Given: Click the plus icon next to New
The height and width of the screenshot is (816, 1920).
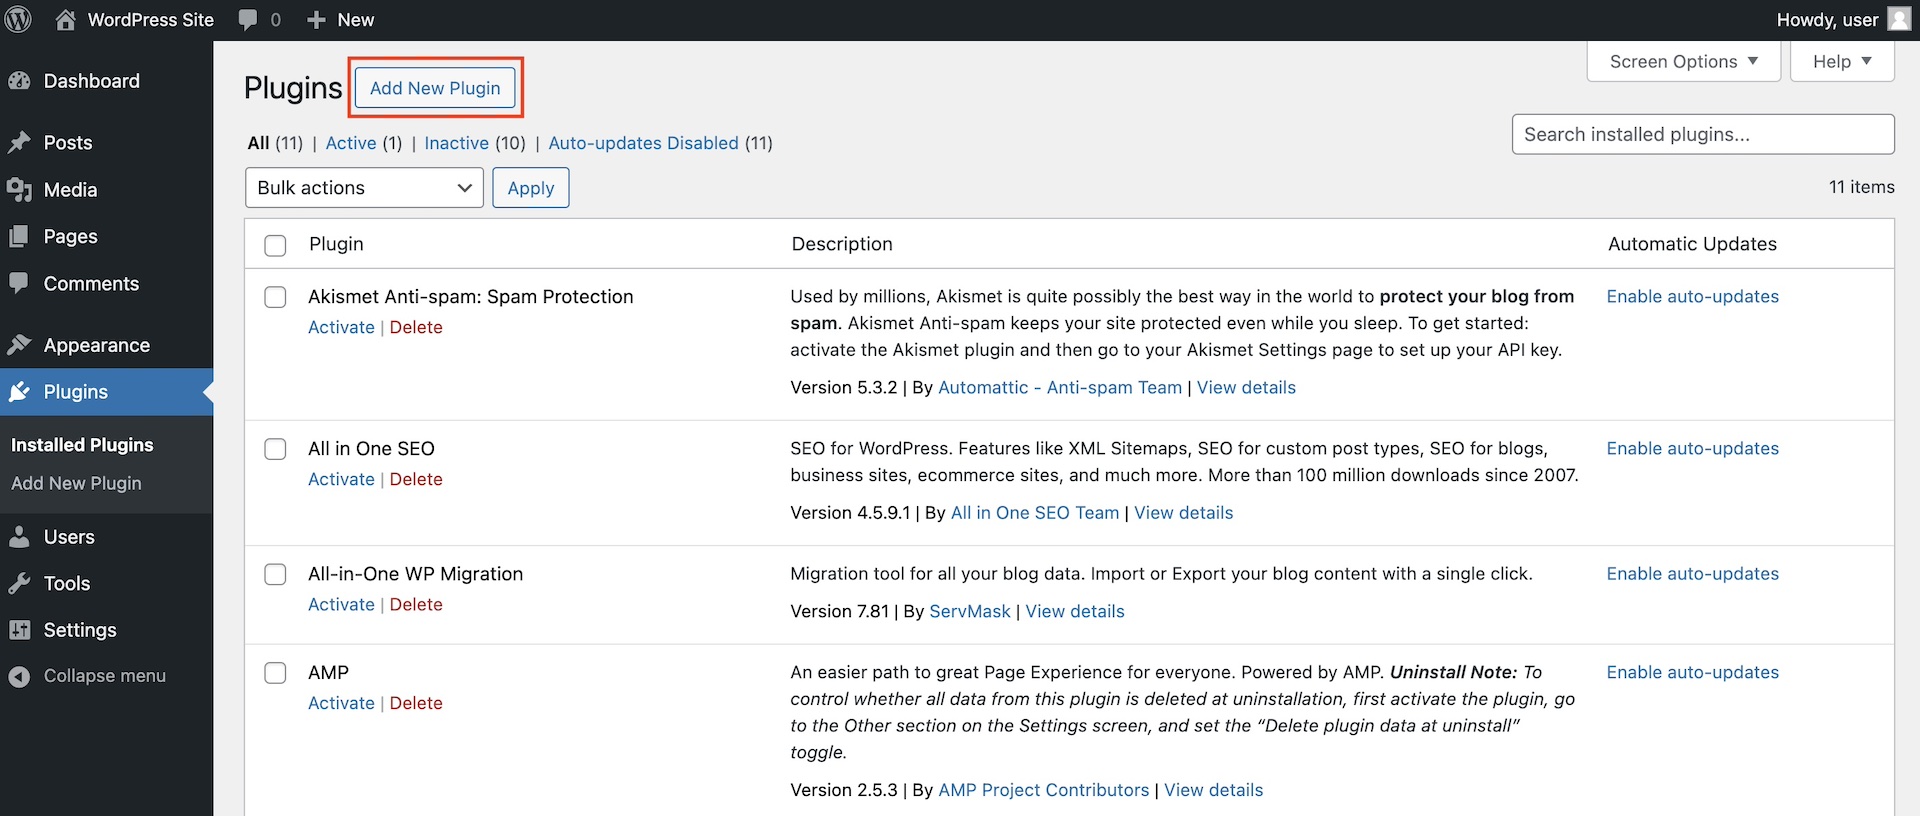Looking at the screenshot, I should click(316, 20).
